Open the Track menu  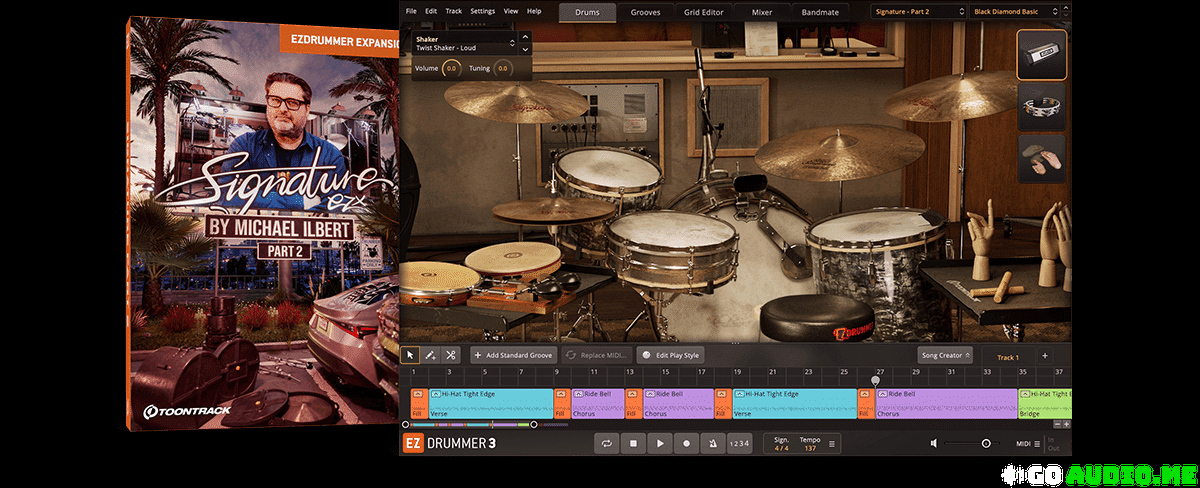coord(454,11)
